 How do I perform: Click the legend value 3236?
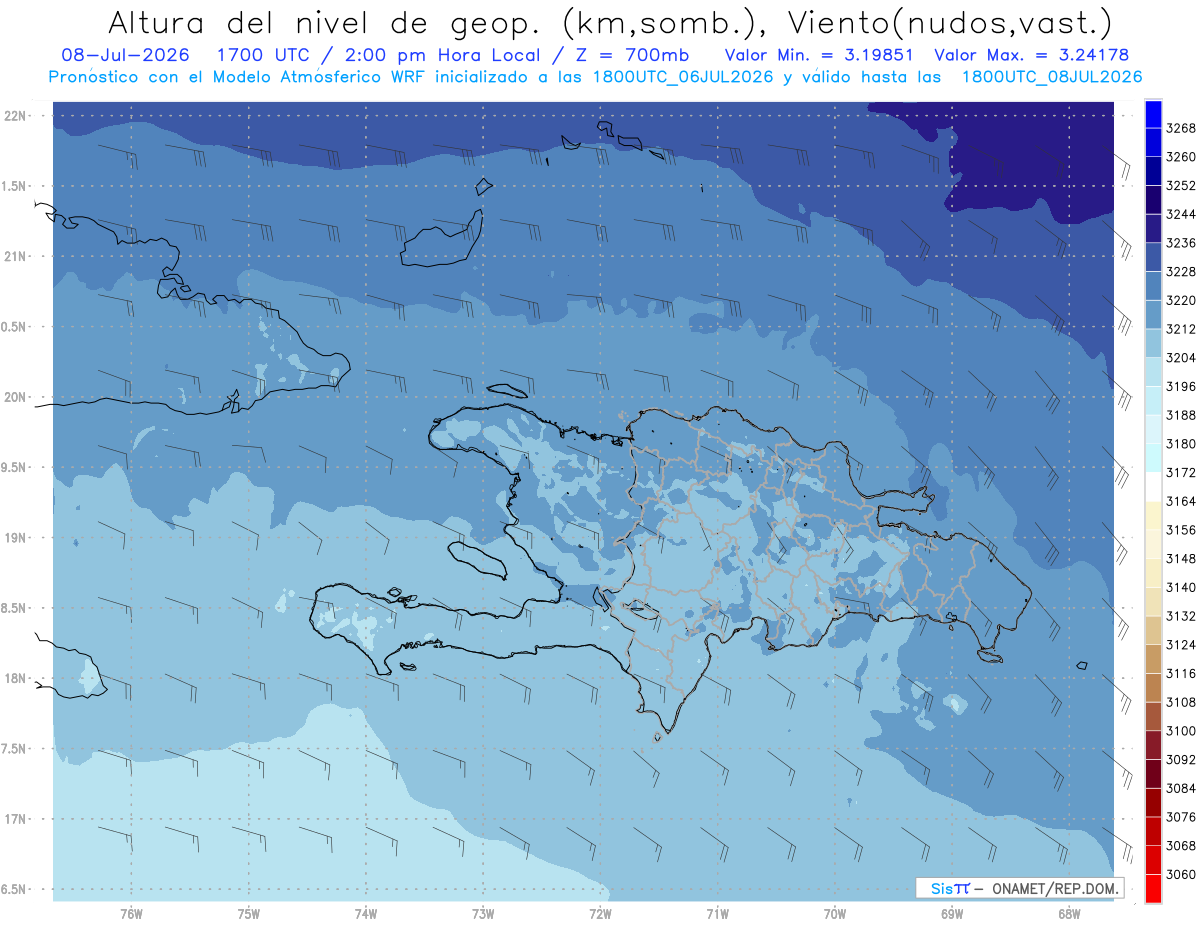click(1181, 243)
